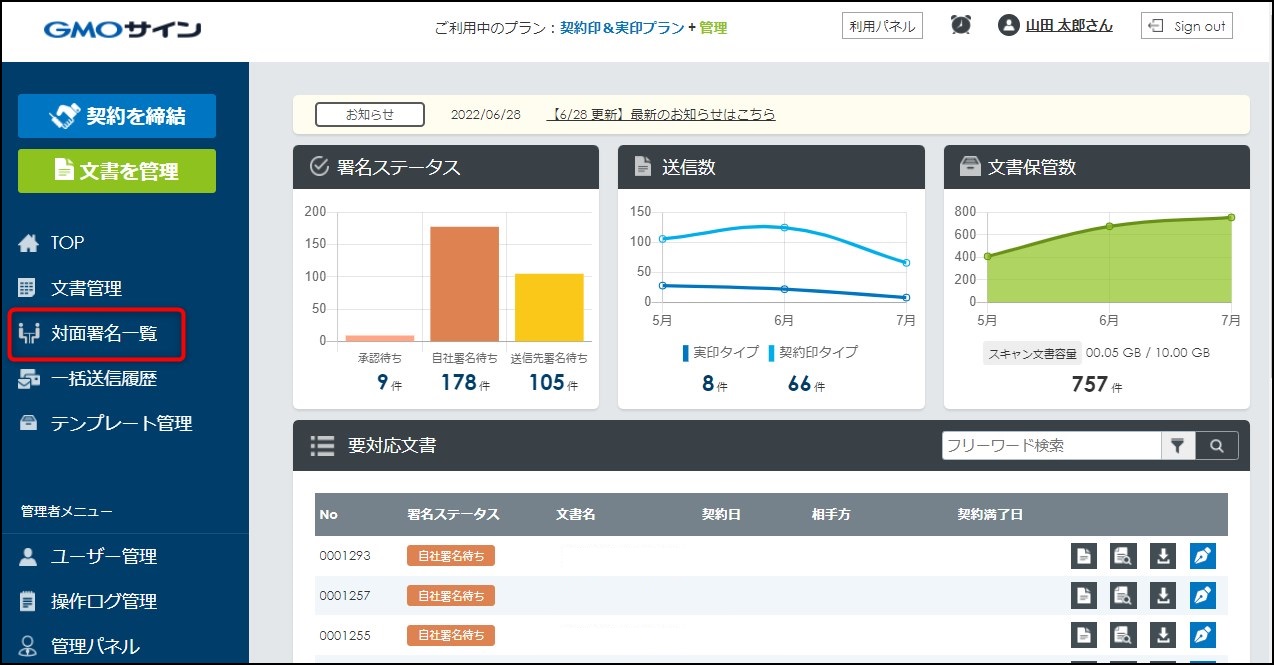1274x665 pixels.
Task: Click sign pen icon for document 0001293
Action: pyautogui.click(x=1203, y=556)
